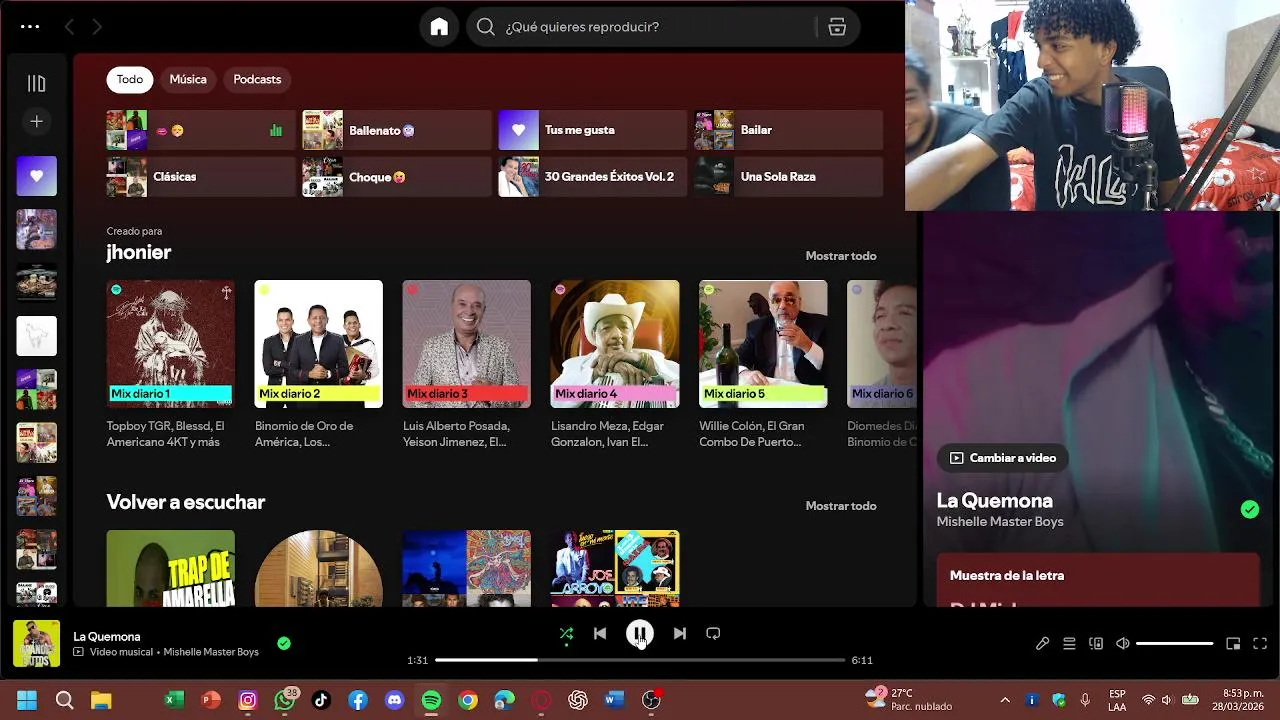Click Mostrar todo beside jhonier section
The width and height of the screenshot is (1280, 720).
tap(841, 256)
